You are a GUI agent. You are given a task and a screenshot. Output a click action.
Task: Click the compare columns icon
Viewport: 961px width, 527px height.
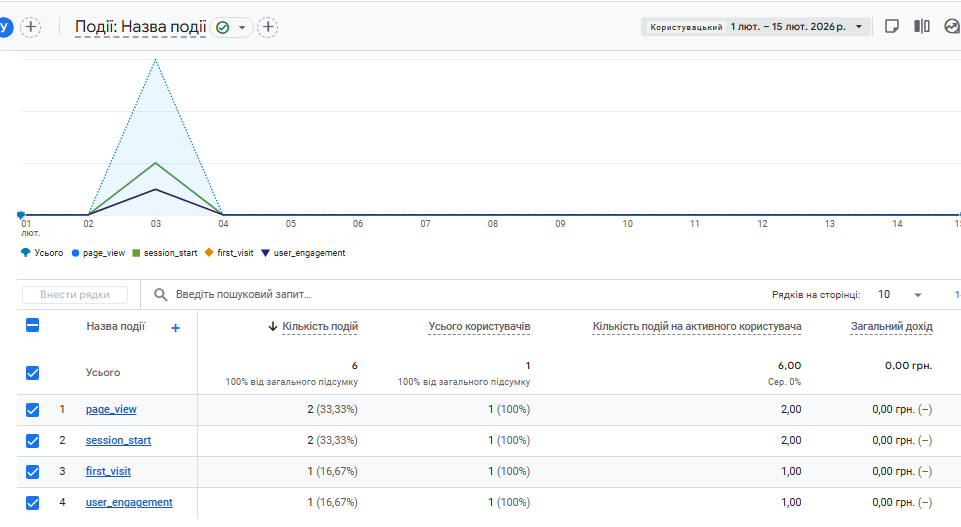922,27
